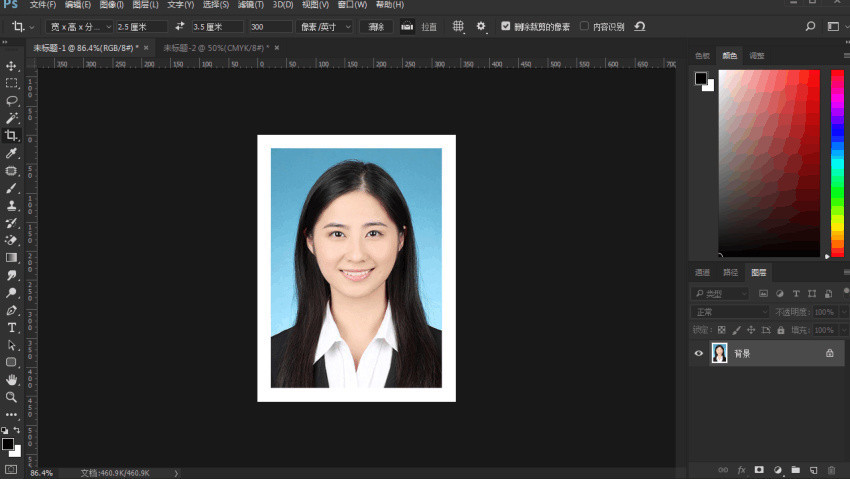Select the Horizontal Type tool
Image resolution: width=850 pixels, height=479 pixels.
(12, 328)
